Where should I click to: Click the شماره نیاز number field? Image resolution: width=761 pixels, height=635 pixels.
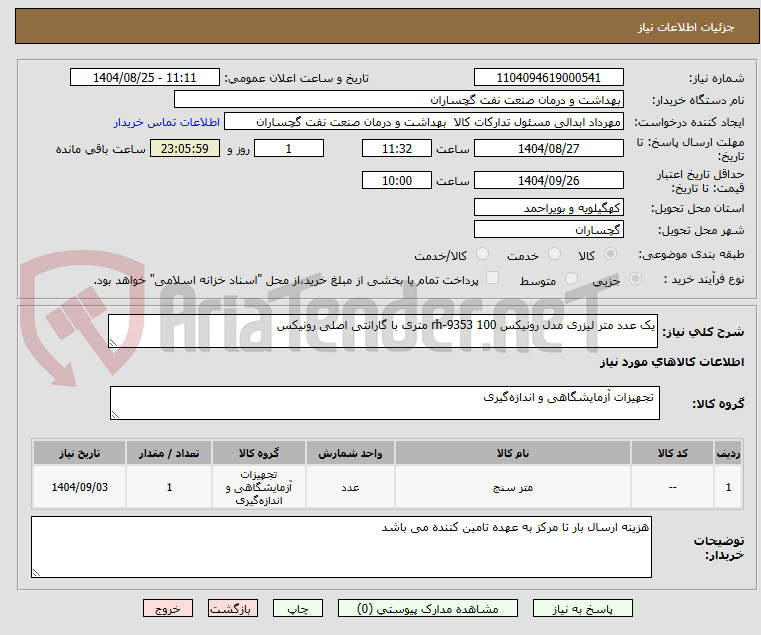click(548, 78)
